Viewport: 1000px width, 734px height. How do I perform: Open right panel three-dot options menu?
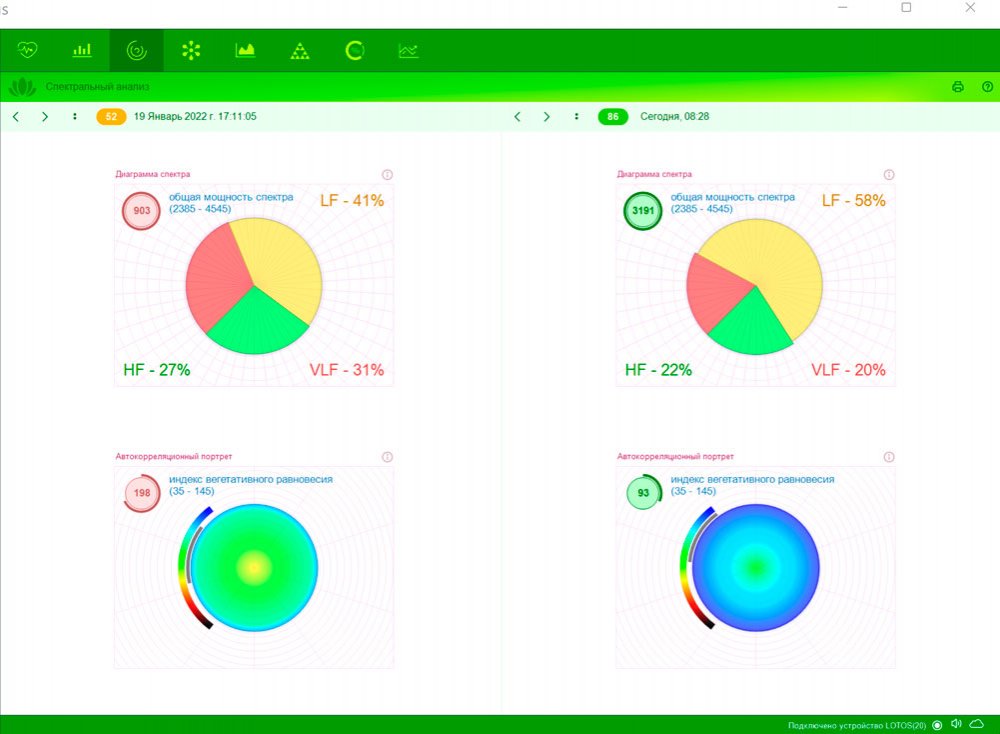click(577, 117)
